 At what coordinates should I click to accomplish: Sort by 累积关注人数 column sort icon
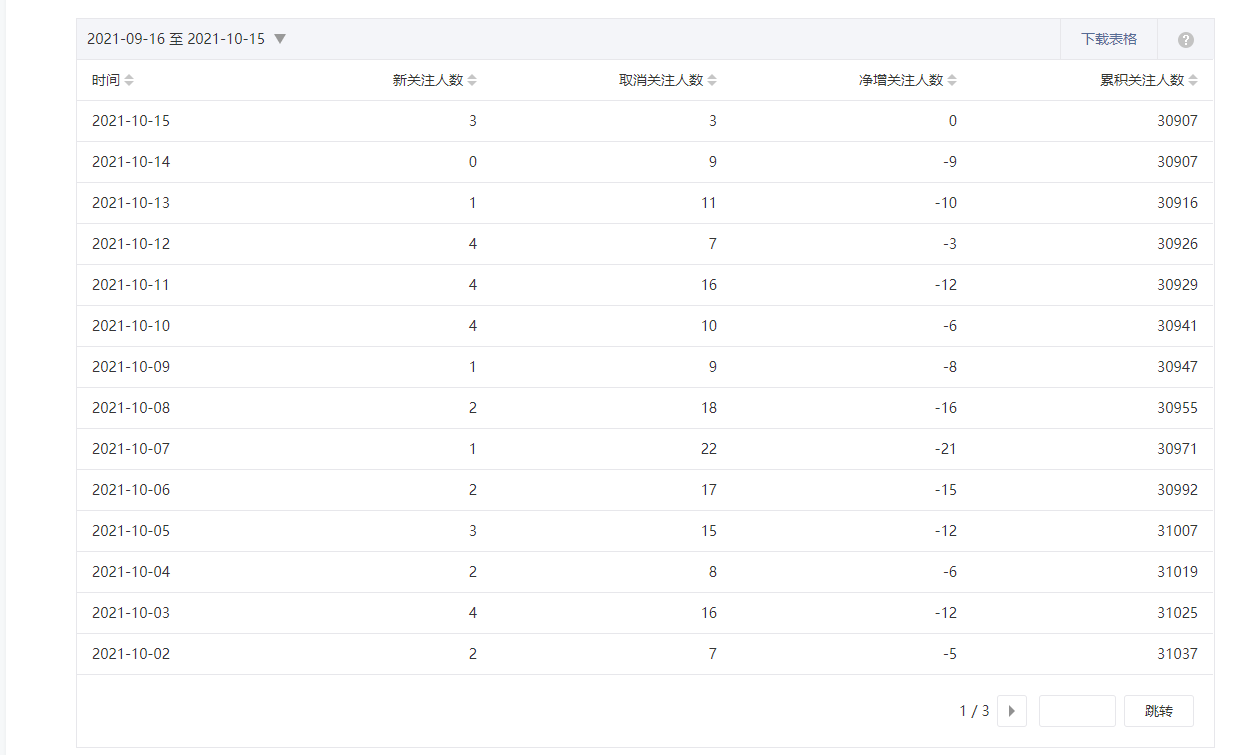(1193, 81)
